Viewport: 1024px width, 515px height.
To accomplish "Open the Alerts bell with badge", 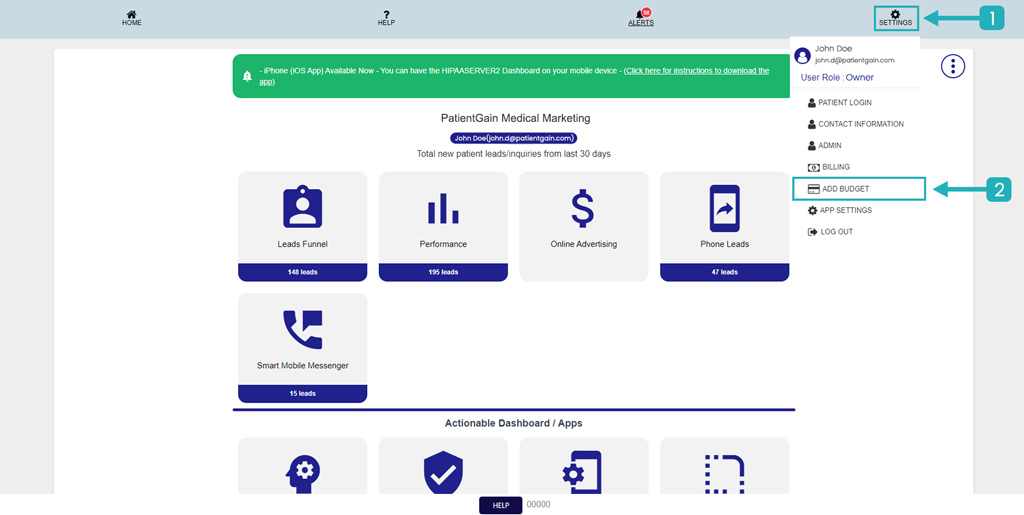I will pyautogui.click(x=641, y=18).
